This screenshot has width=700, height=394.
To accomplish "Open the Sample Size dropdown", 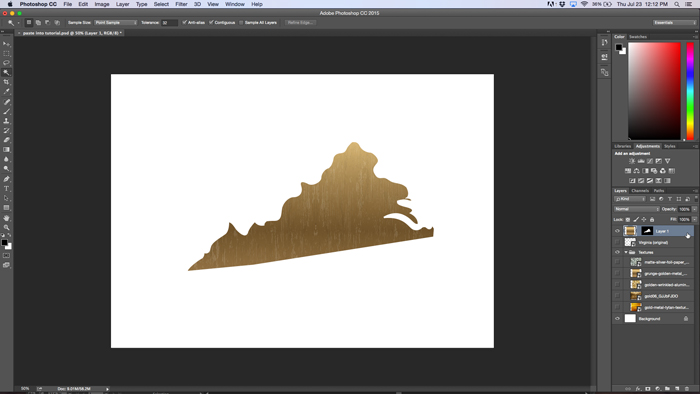I will point(115,22).
